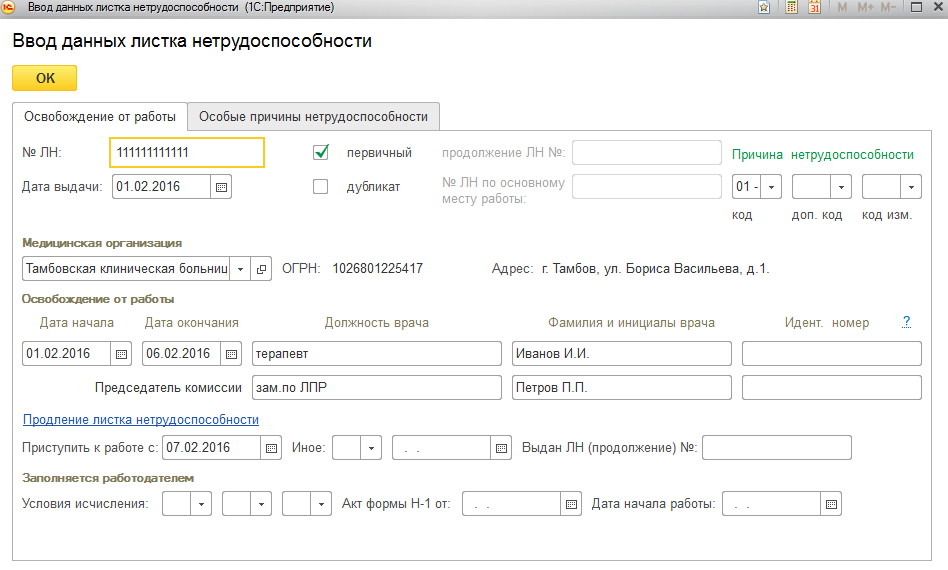Click Дата окончания field 06.02.2016
This screenshot has height=570, width=948.
point(182,354)
